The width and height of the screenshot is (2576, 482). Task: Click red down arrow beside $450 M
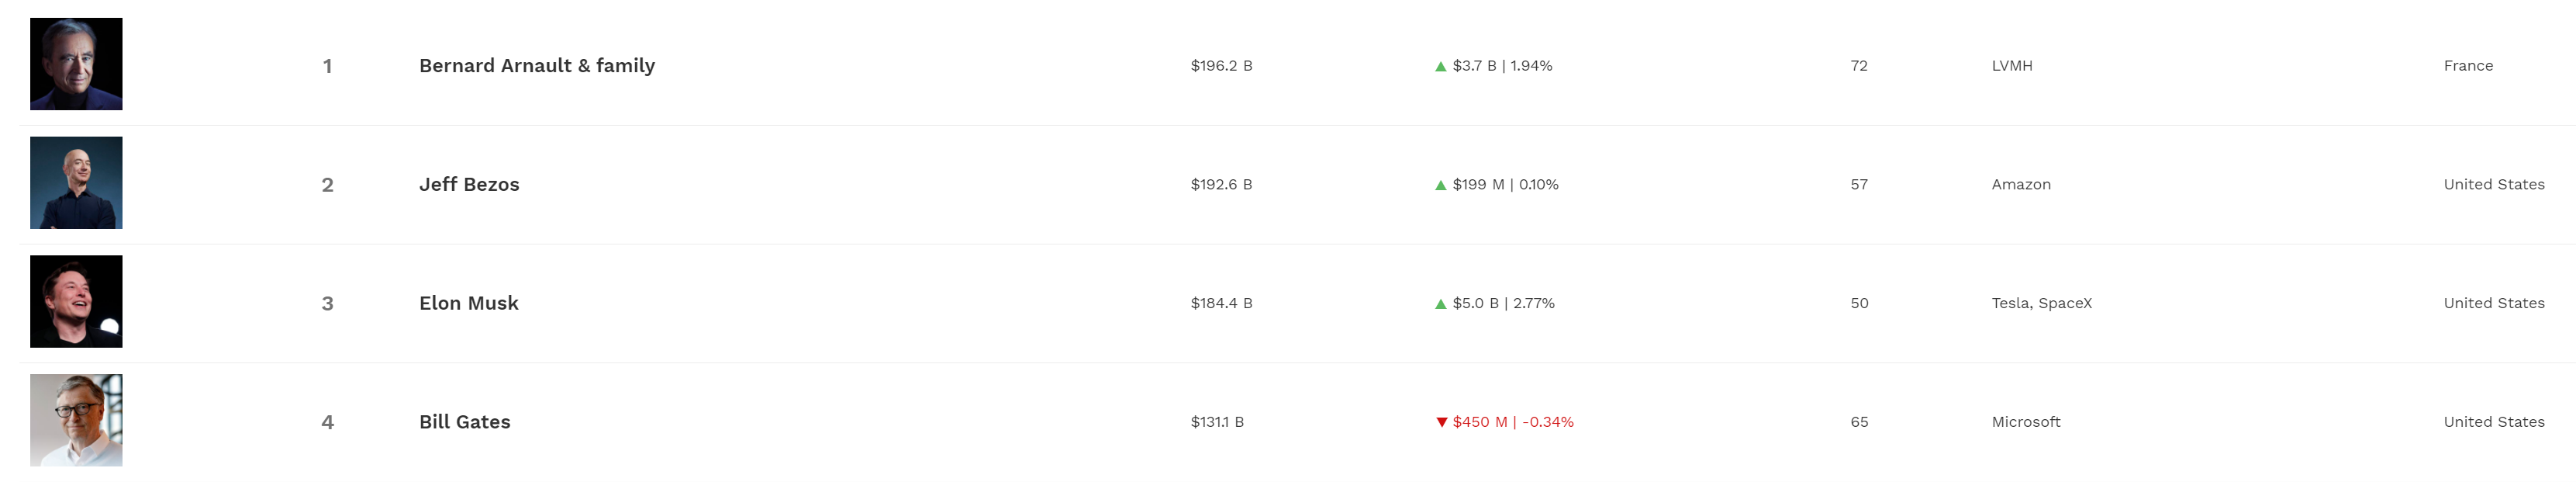pos(1441,422)
